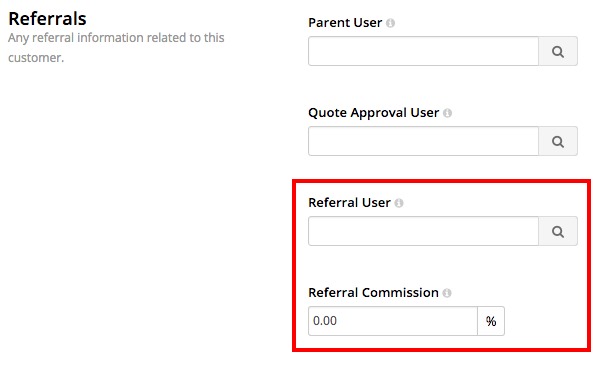Viewport: 598px width, 366px height.
Task: Click info icon beside Quote Approval User
Action: coord(447,113)
